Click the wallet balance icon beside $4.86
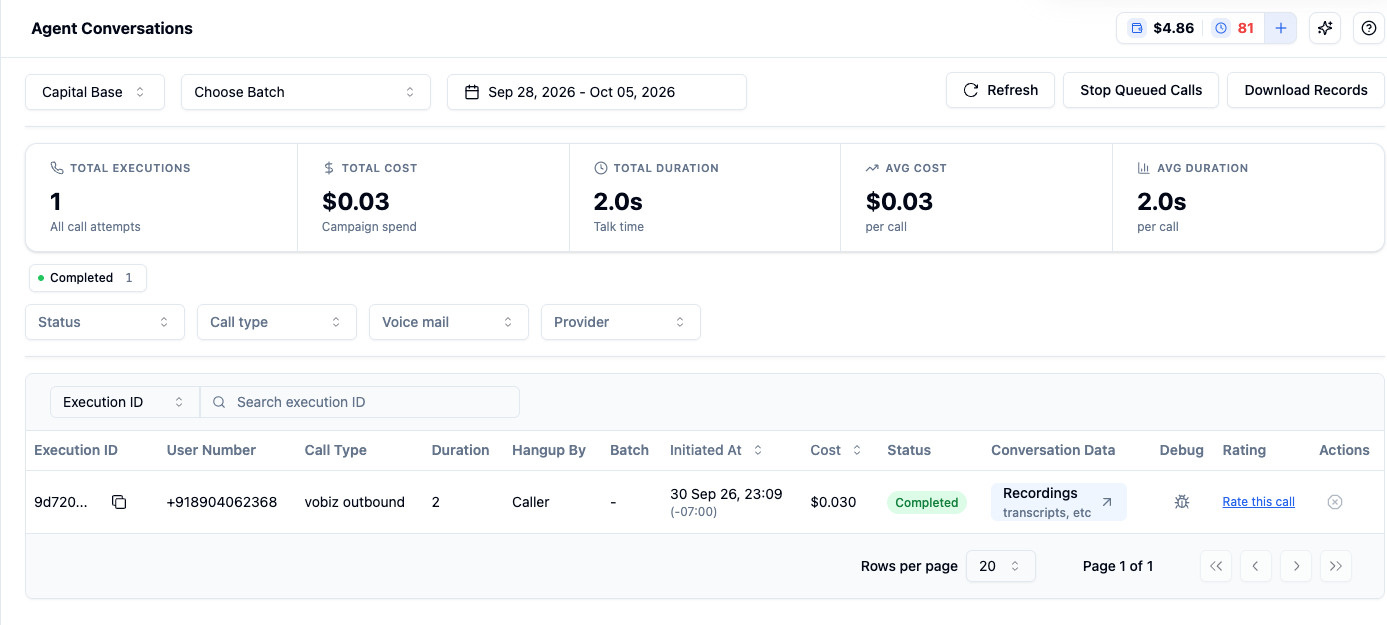Image resolution: width=1387 pixels, height=625 pixels. (1136, 28)
